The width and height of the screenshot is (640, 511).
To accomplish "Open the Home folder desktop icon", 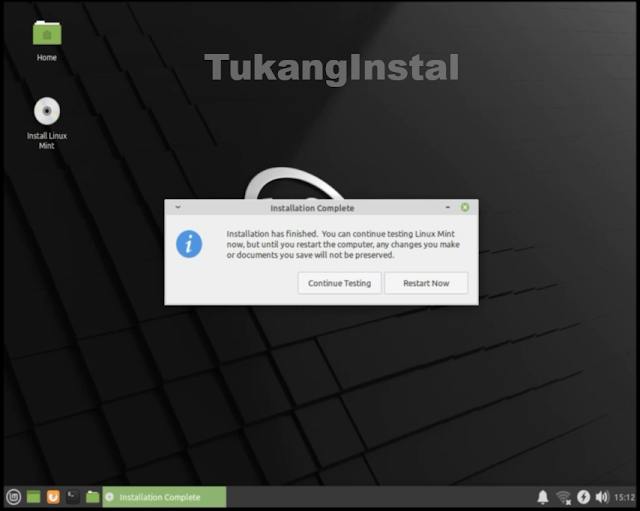I will click(x=47, y=41).
